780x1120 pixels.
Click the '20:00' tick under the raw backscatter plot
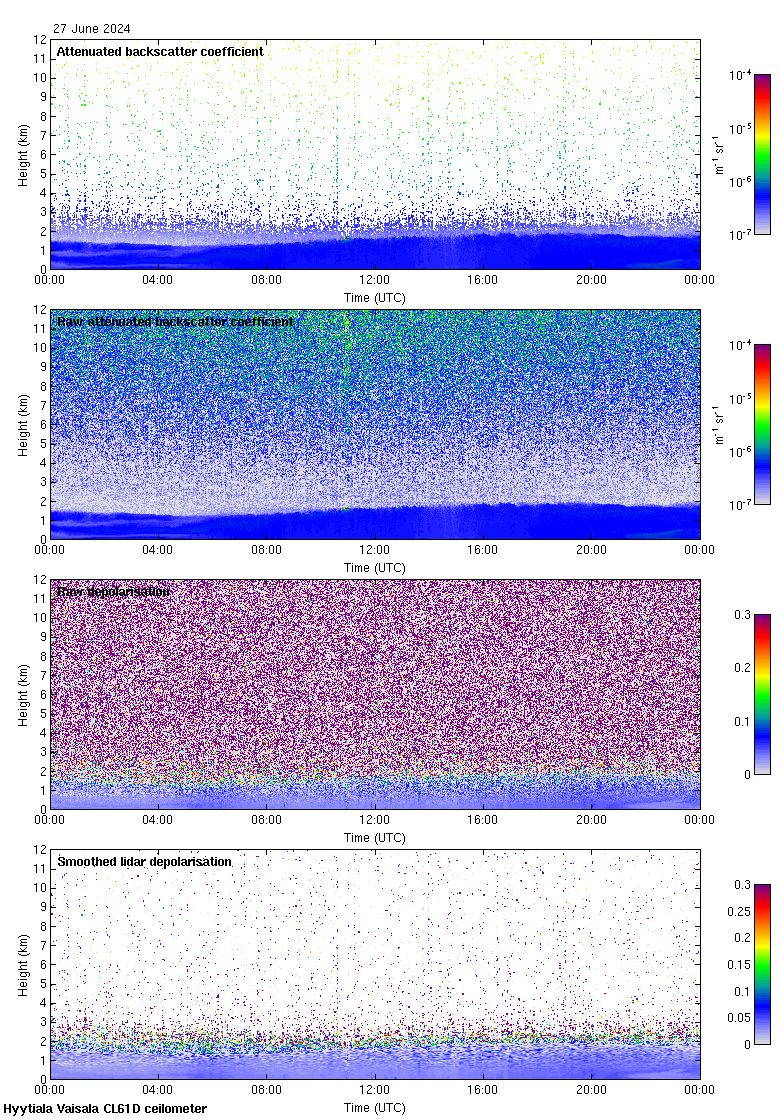point(591,550)
